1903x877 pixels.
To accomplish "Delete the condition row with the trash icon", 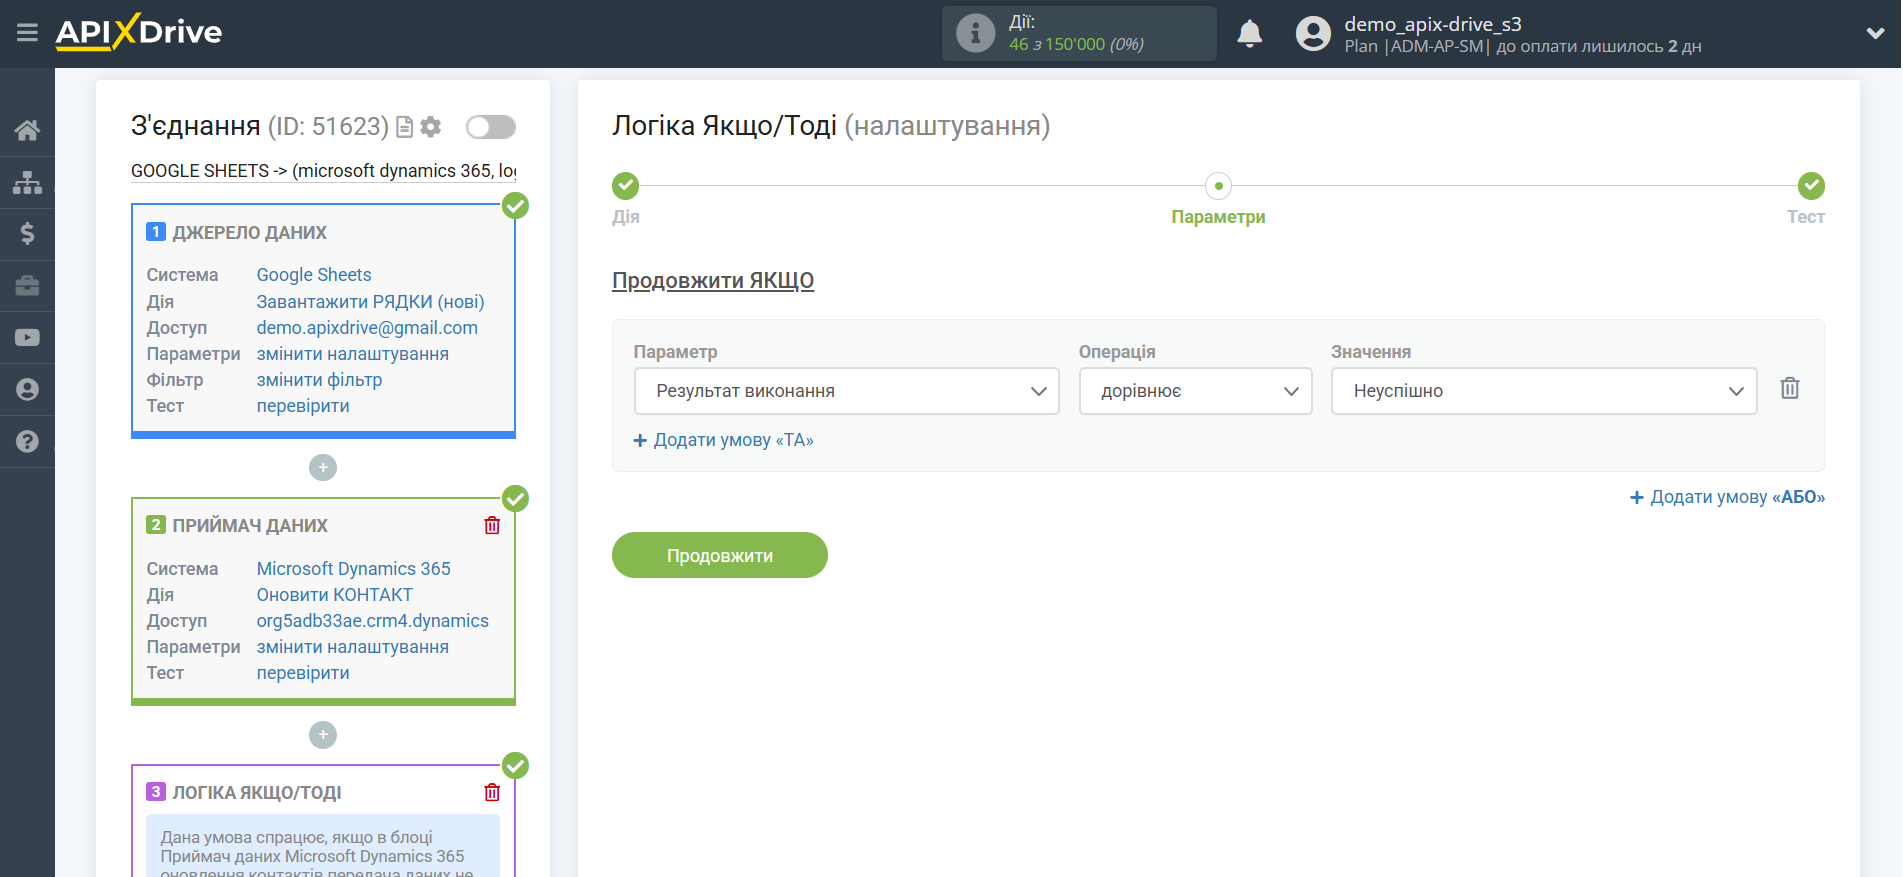I will point(1790,388).
